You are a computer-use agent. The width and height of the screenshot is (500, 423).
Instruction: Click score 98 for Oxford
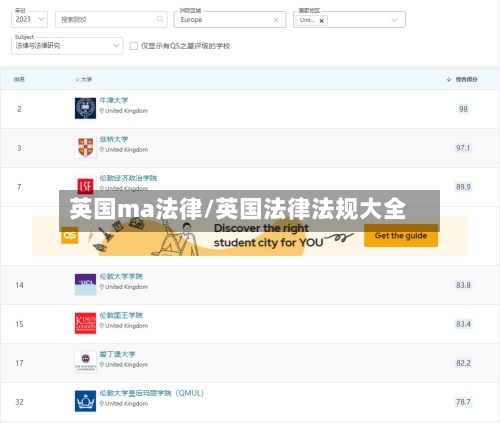coord(463,109)
